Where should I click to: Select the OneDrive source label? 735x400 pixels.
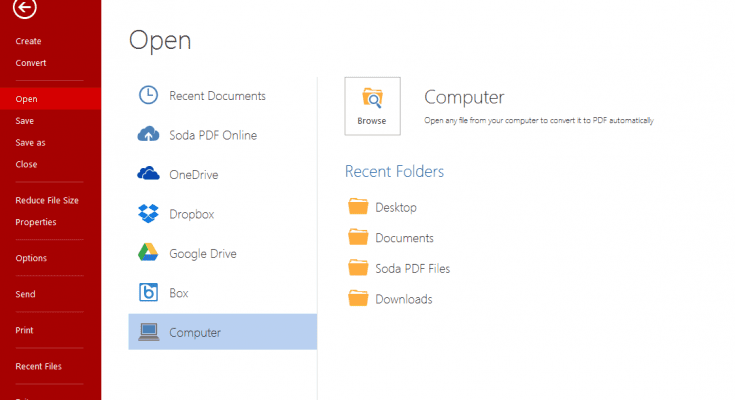point(194,174)
